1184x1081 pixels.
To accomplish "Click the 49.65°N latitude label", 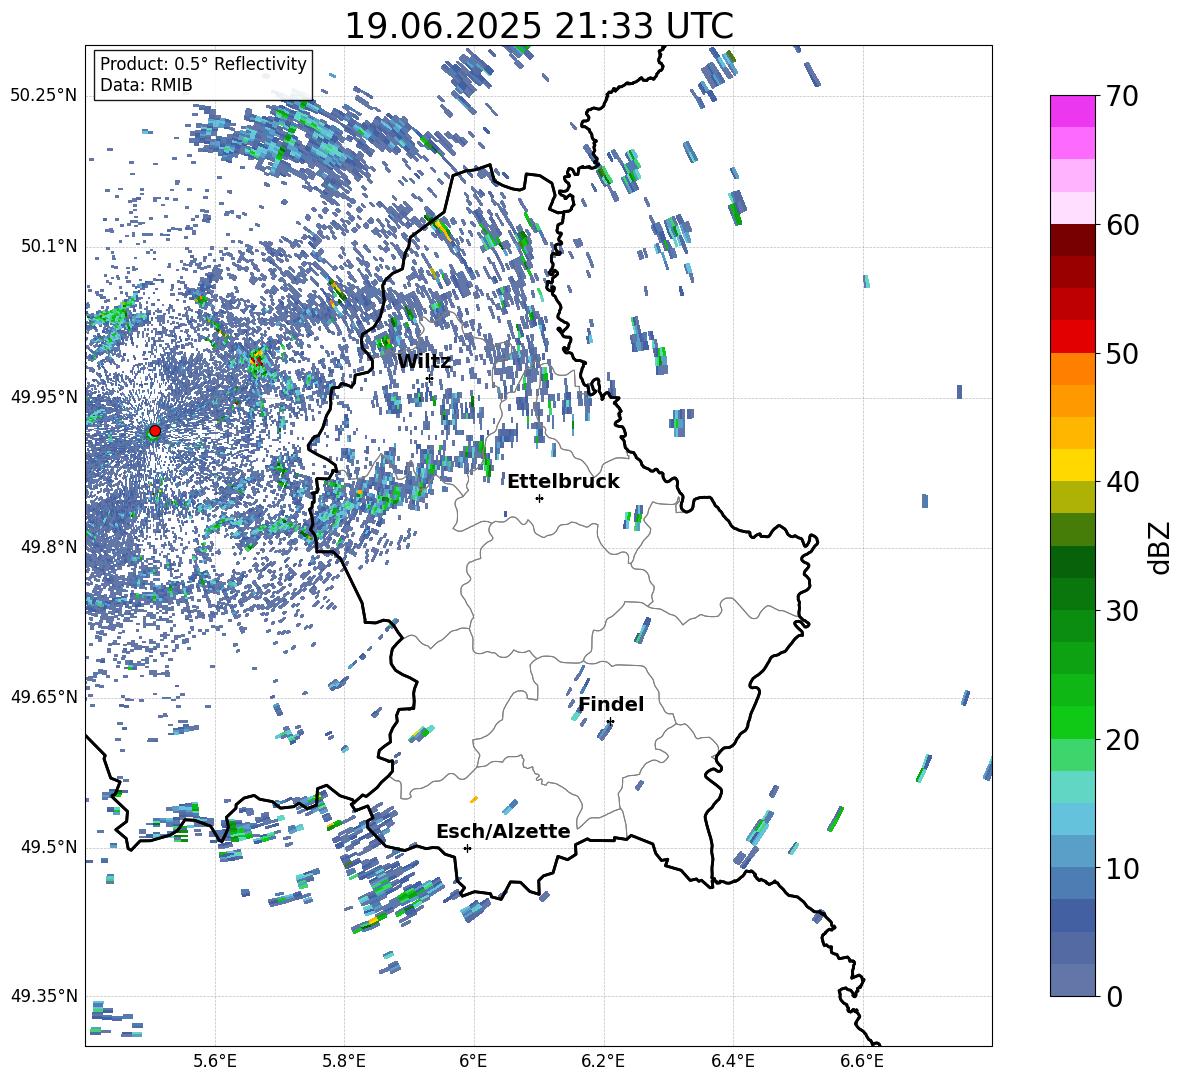I will pyautogui.click(x=44, y=696).
